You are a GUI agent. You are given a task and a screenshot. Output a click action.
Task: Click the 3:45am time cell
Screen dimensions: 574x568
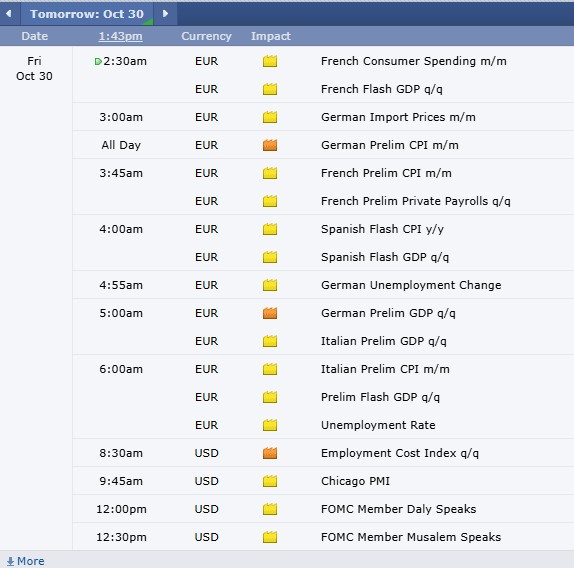click(121, 173)
